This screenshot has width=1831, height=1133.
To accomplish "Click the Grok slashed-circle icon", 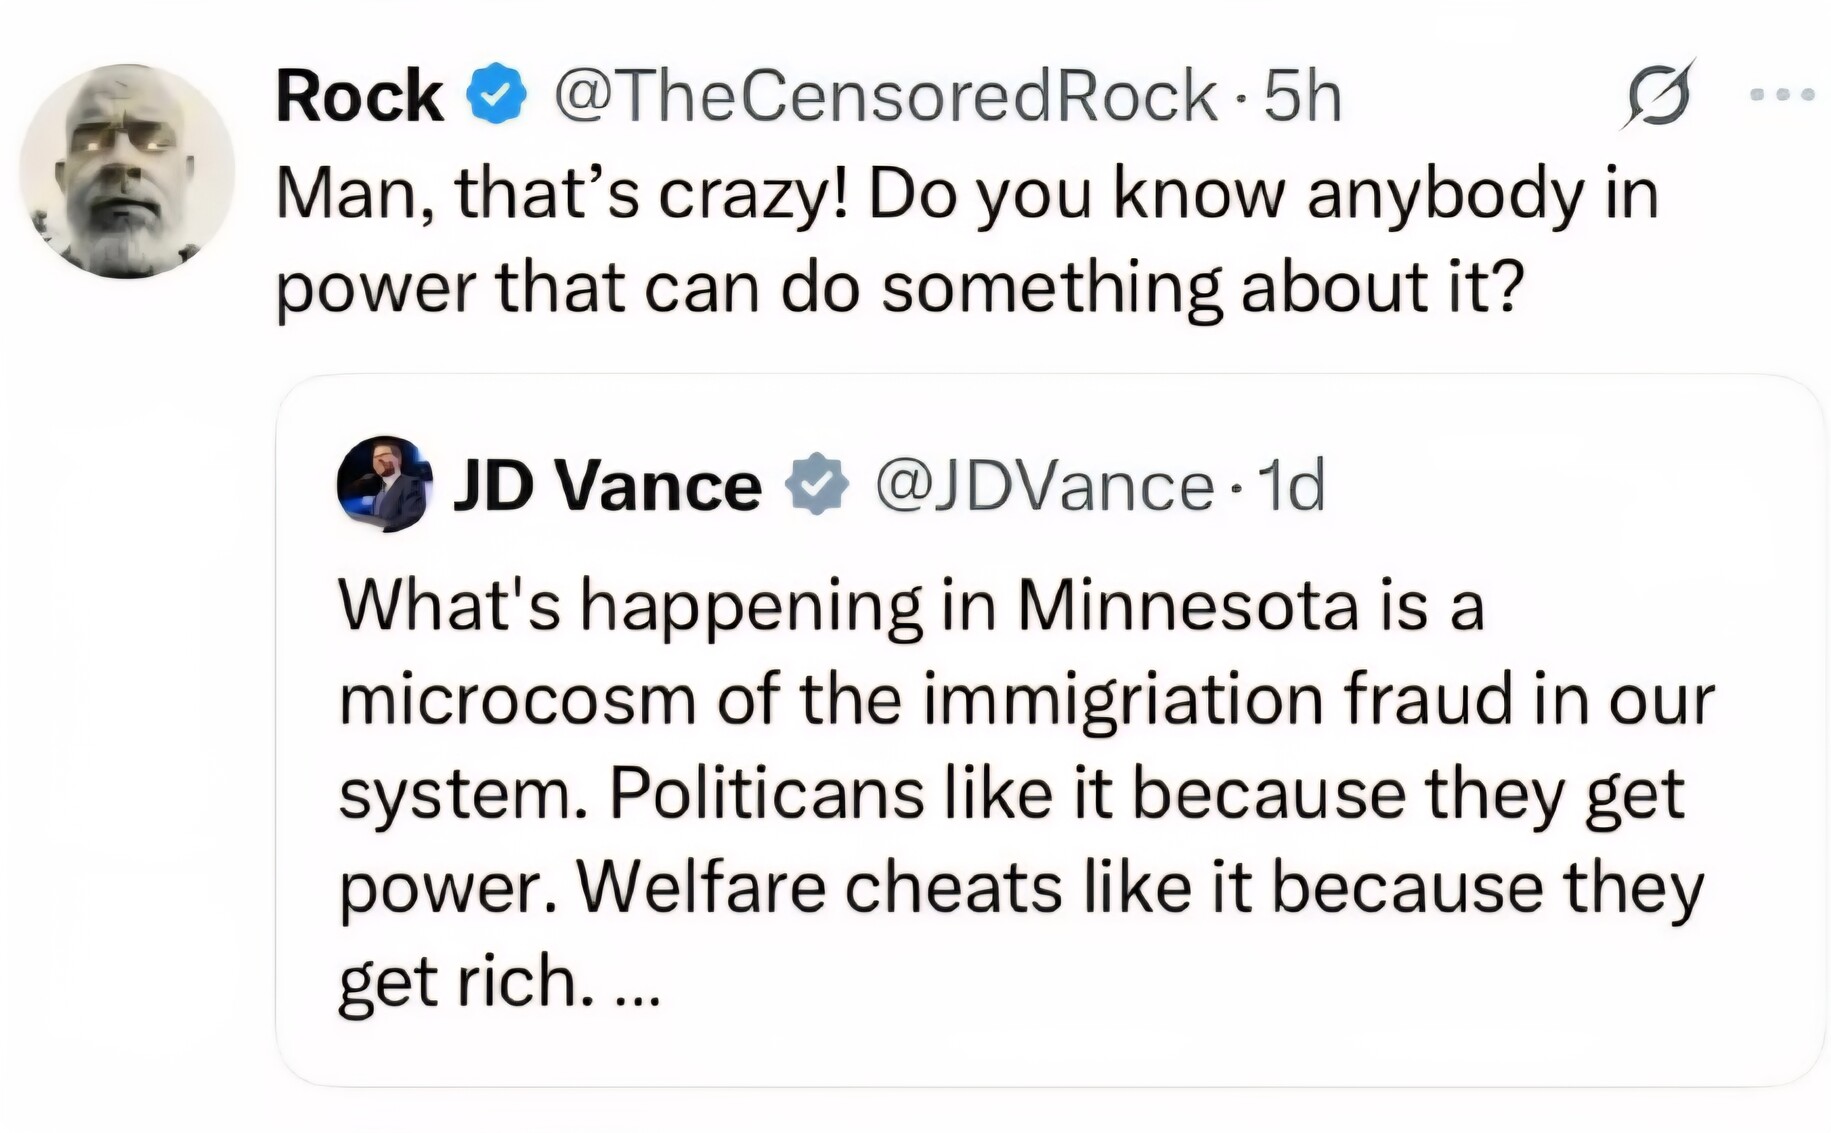I will point(1658,95).
